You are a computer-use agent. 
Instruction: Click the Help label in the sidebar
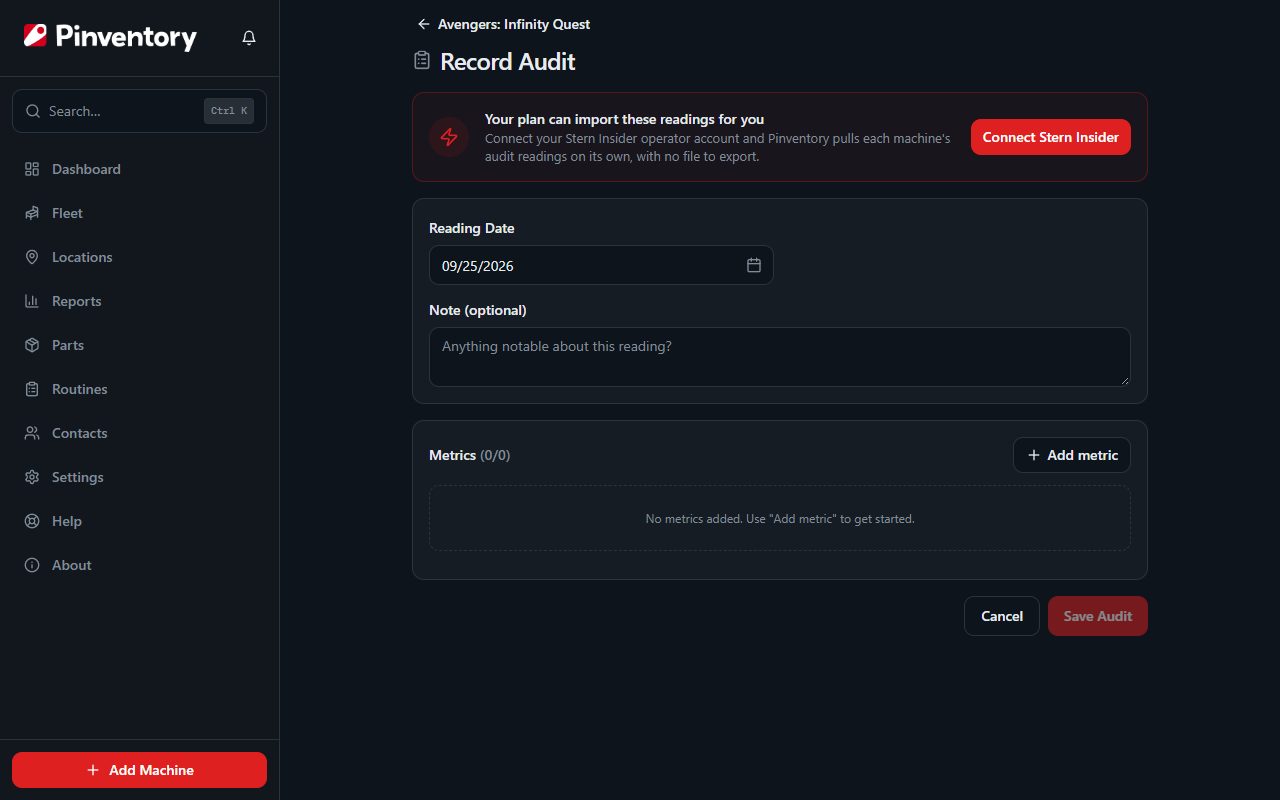(67, 521)
